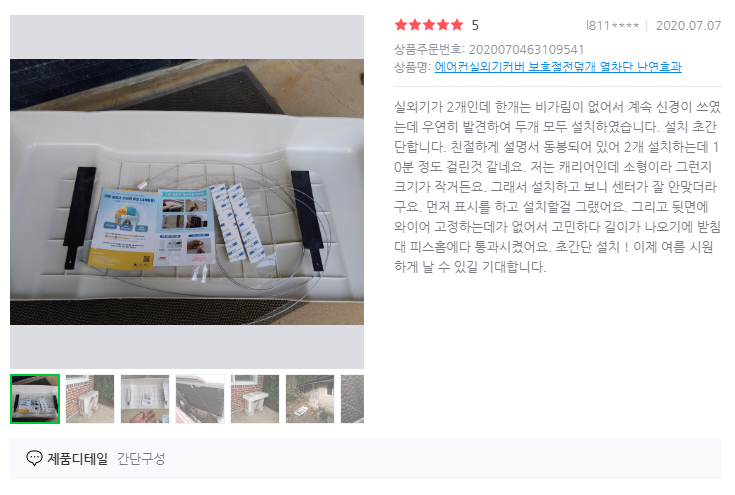Click the review date 2020.07.07
This screenshot has width=735, height=495.
tap(688, 26)
